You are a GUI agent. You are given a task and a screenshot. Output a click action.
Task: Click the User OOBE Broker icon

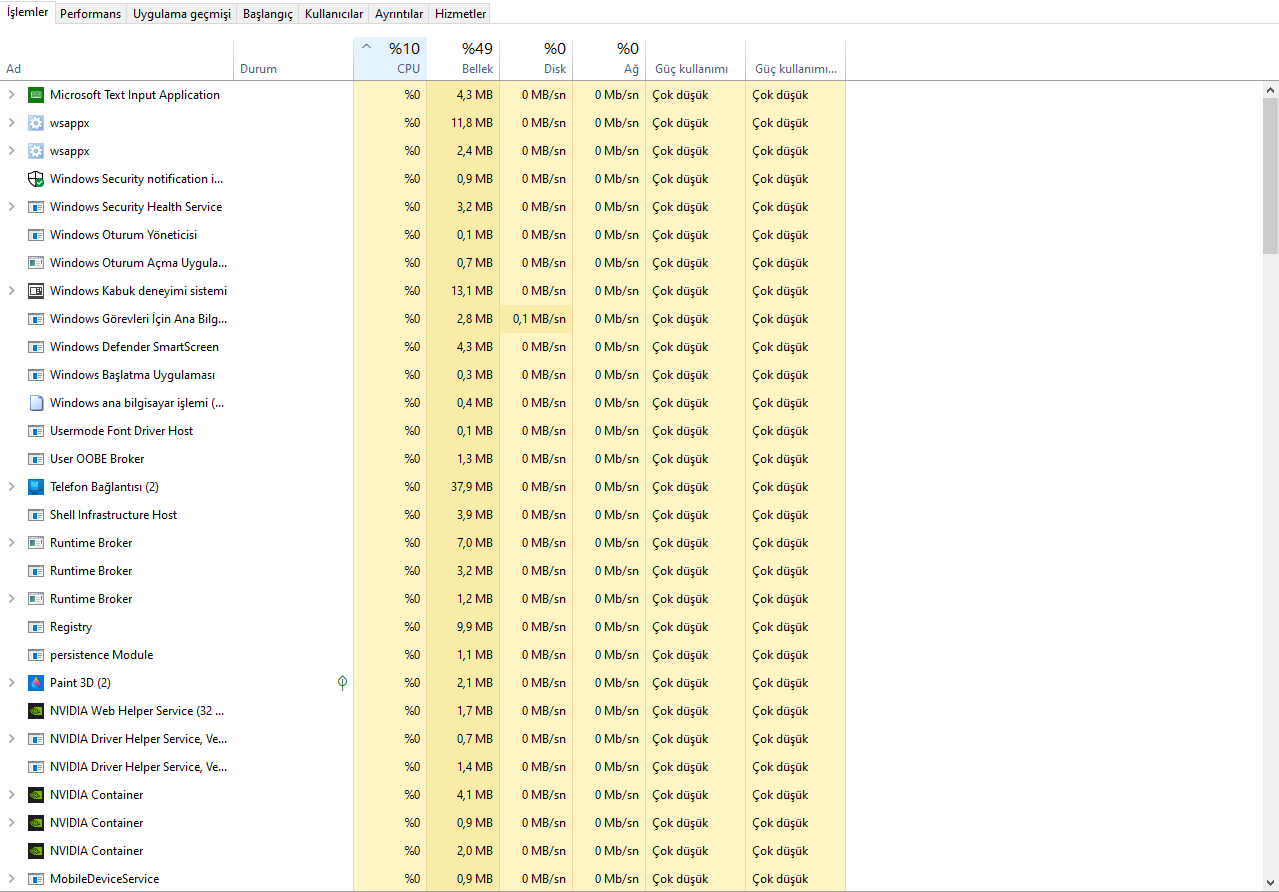click(36, 459)
